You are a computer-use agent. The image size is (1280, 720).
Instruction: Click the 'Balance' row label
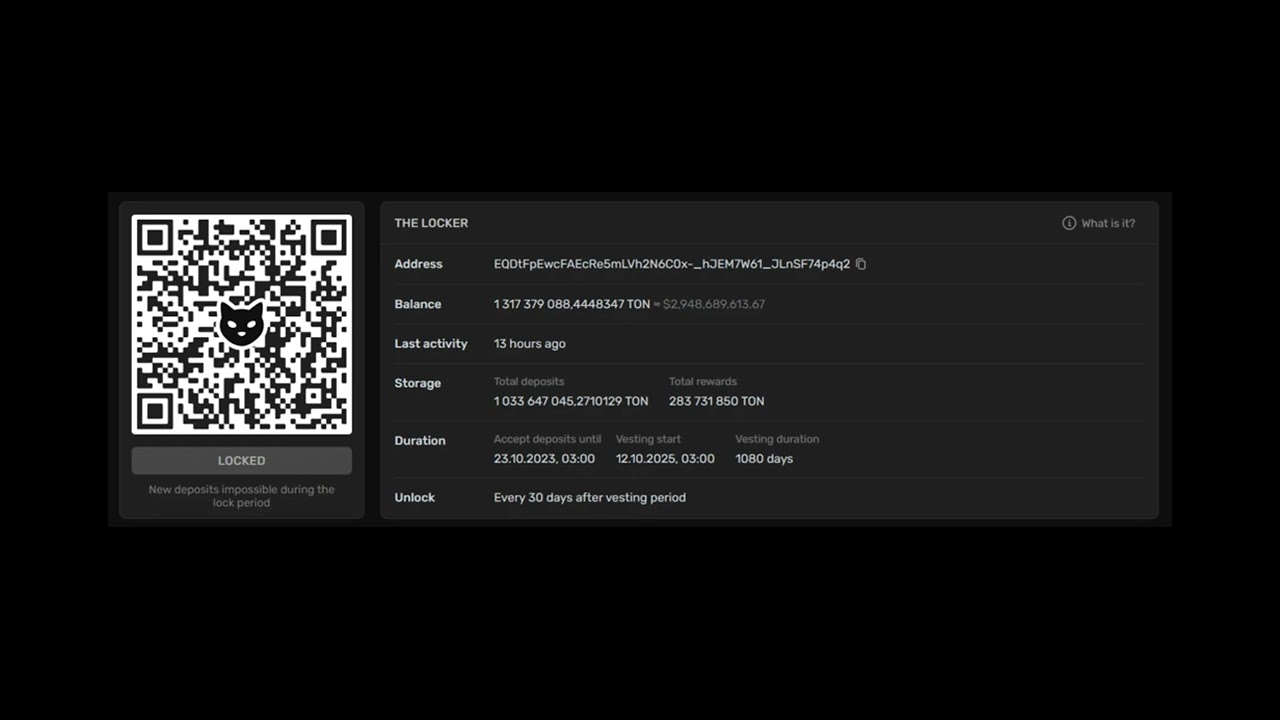pos(418,304)
